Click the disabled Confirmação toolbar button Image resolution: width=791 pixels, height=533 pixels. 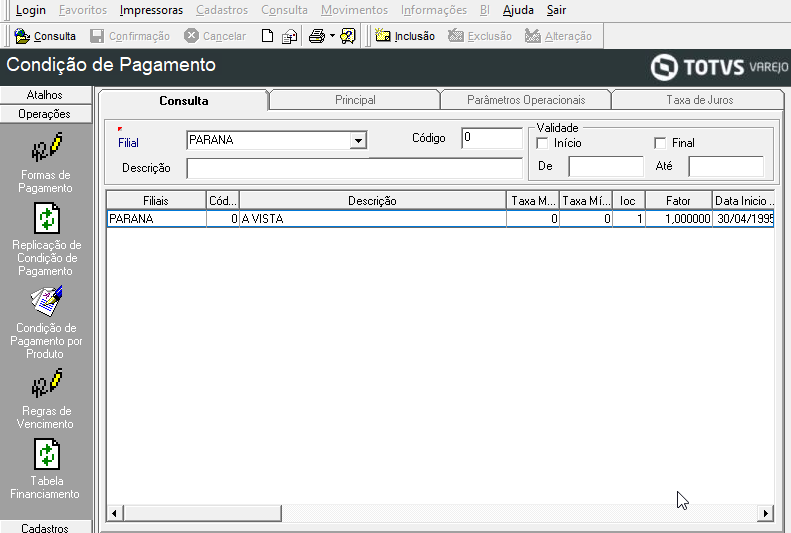point(130,36)
